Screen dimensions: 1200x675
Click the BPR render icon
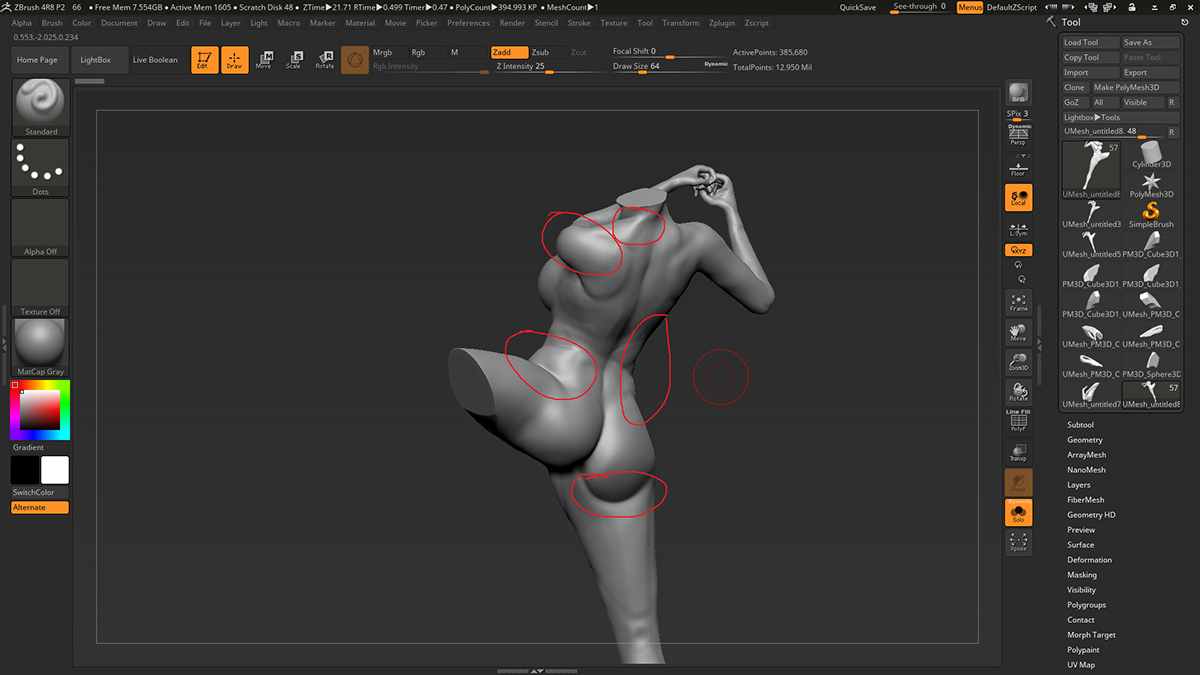click(1018, 93)
